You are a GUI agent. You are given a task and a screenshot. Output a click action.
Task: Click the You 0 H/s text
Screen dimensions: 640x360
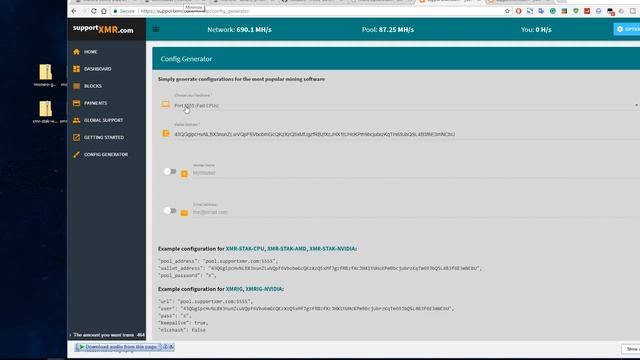(x=536, y=29)
